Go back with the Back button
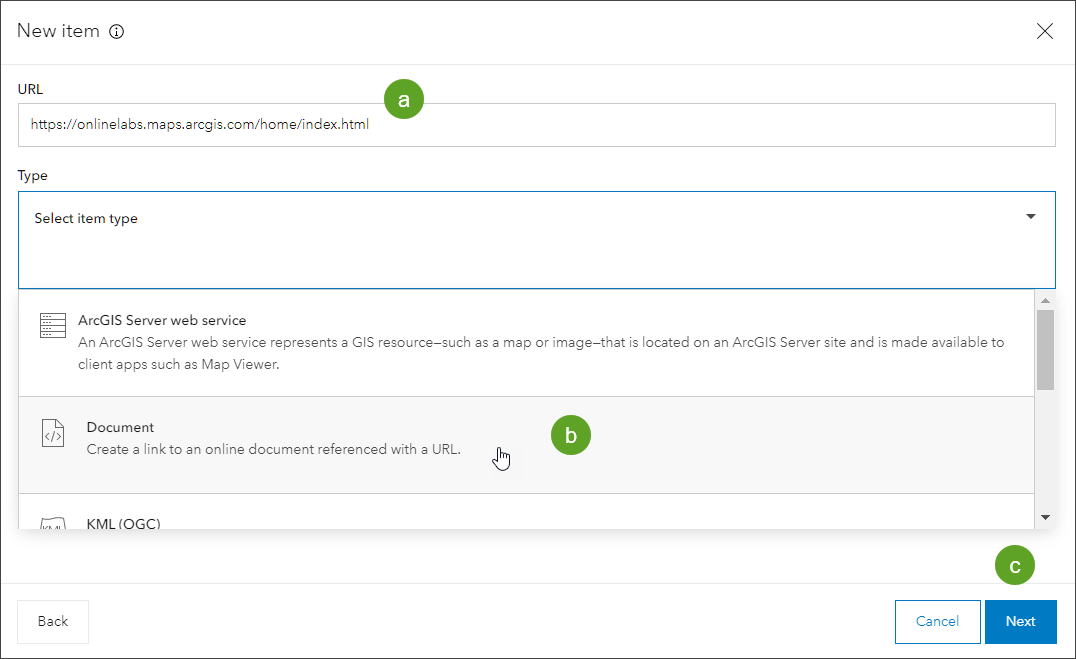This screenshot has height=659, width=1076. click(53, 621)
